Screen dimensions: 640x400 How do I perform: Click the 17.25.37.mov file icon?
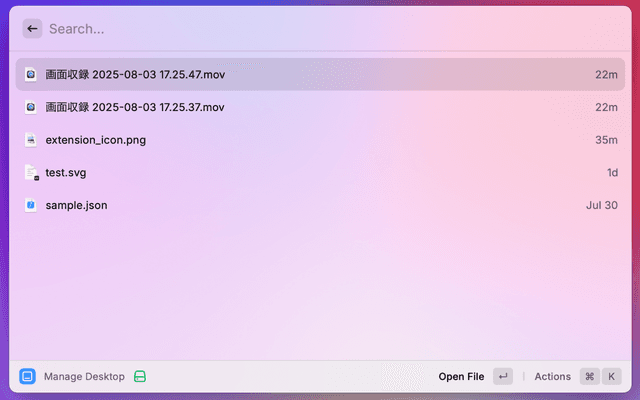pos(31,107)
